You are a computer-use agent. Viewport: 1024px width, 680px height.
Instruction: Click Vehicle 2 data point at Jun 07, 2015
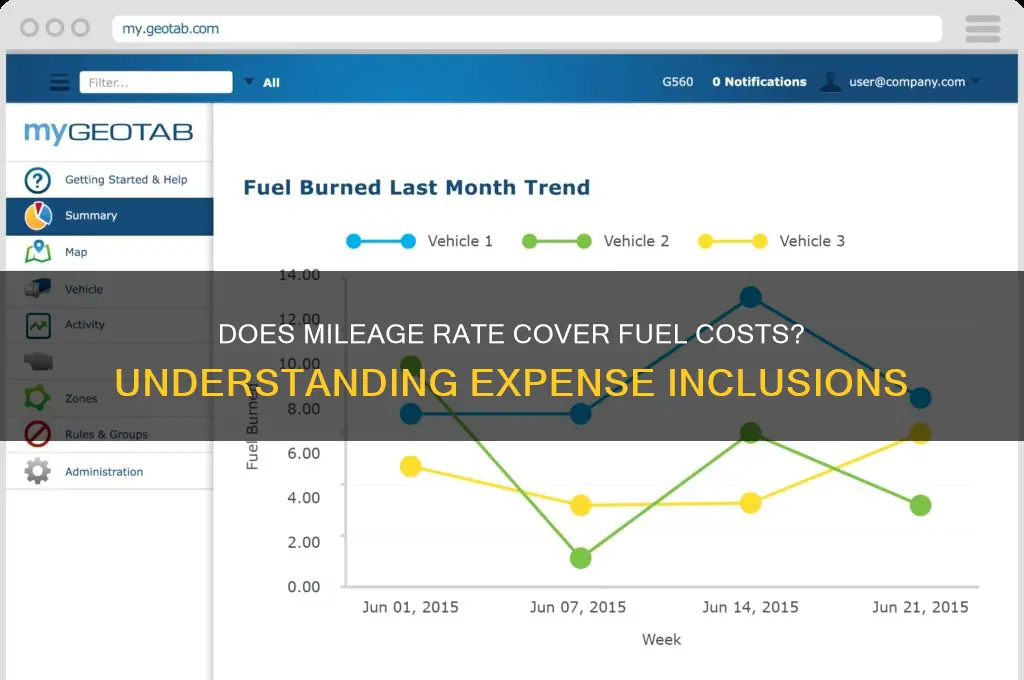(581, 558)
